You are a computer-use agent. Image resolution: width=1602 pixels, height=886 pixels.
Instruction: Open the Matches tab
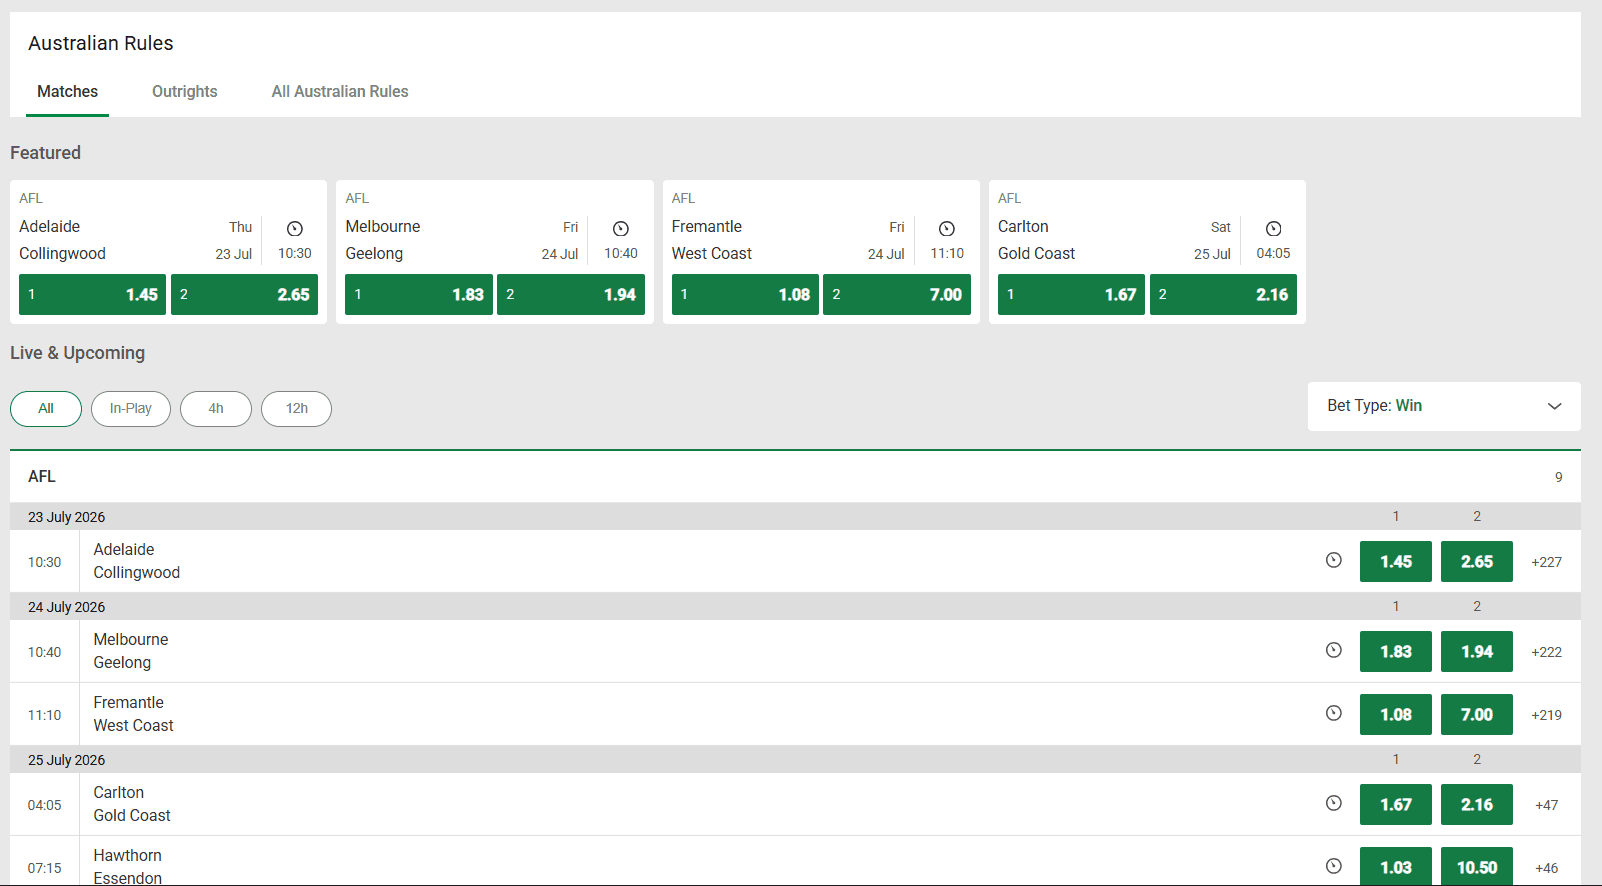[68, 92]
